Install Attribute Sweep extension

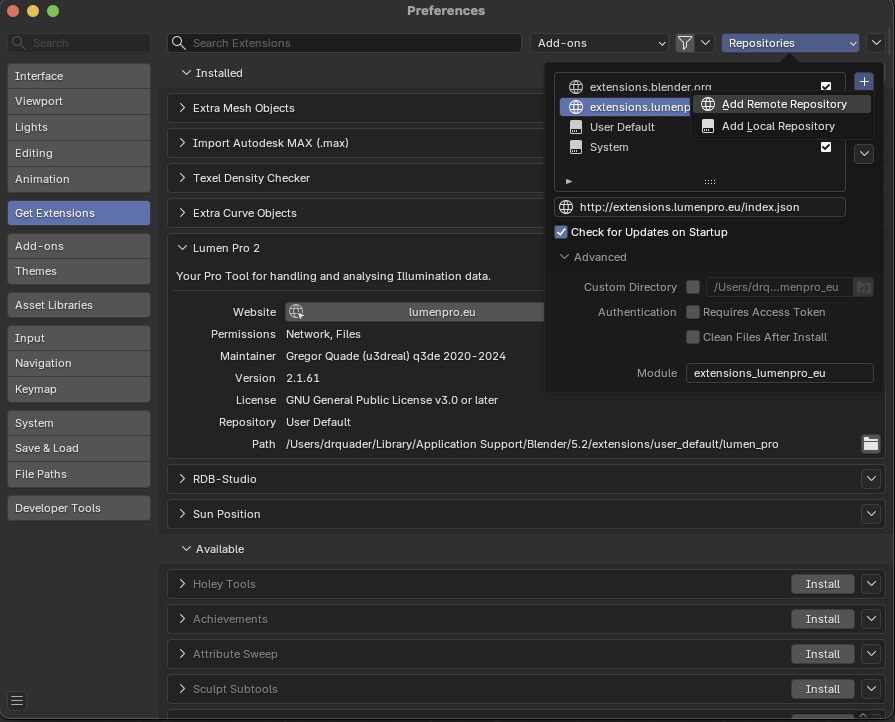point(822,654)
